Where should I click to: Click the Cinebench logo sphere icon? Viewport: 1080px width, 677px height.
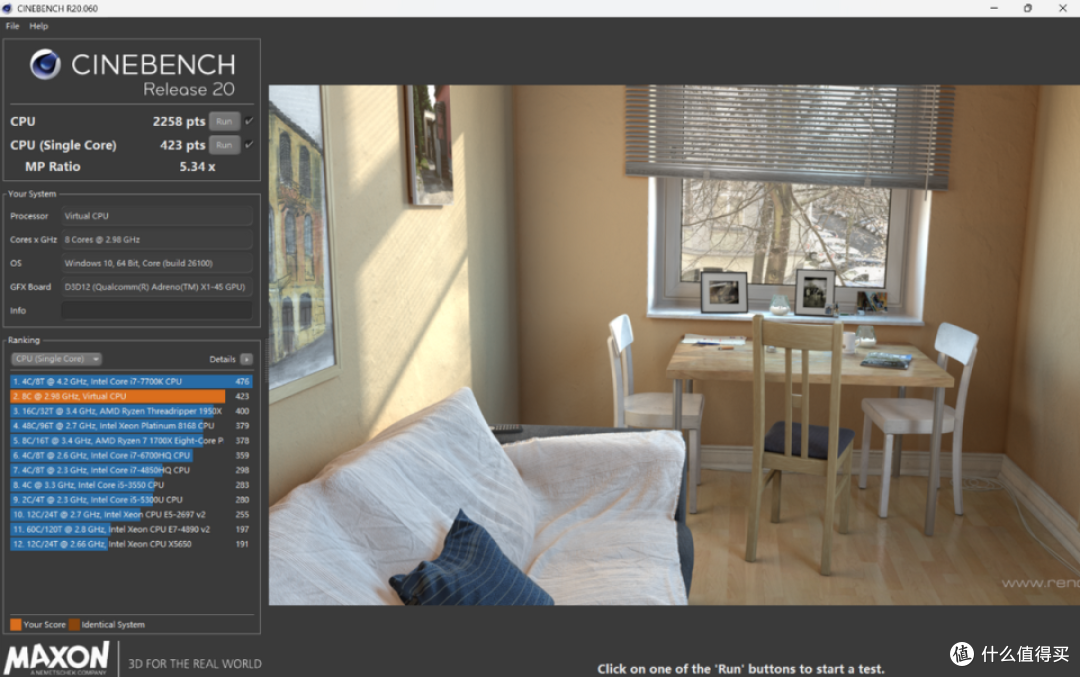45,64
